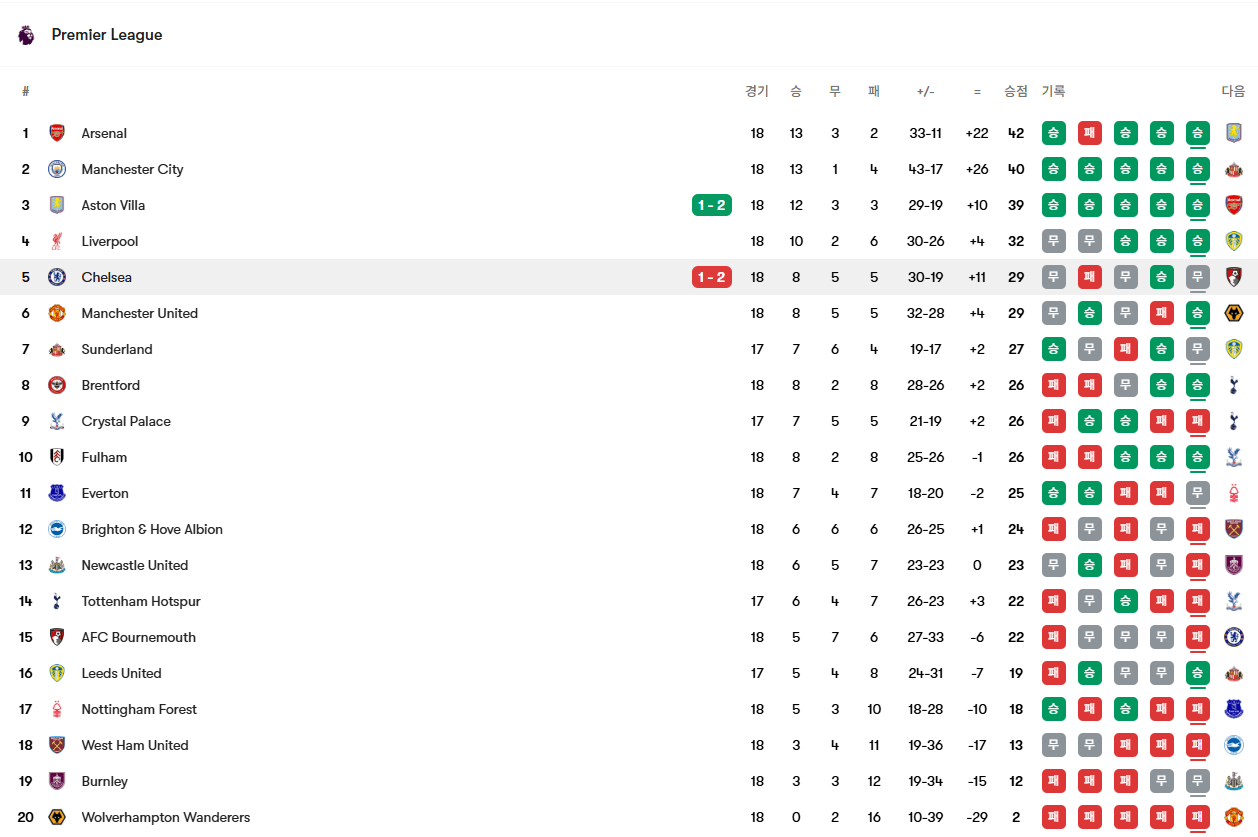Viewport: 1258px width, 837px height.
Task: Click the Liverpool crest in standings
Action: point(57,241)
